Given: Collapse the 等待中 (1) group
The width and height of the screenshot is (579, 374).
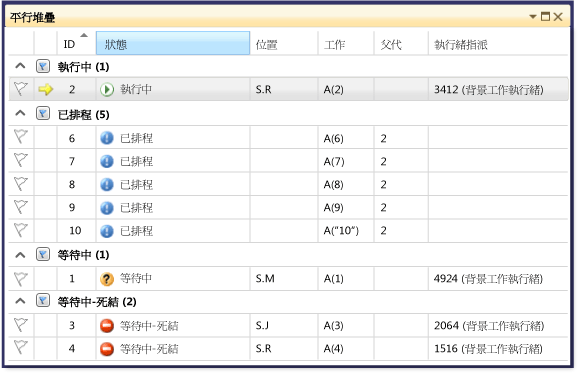Looking at the screenshot, I should tap(20, 255).
